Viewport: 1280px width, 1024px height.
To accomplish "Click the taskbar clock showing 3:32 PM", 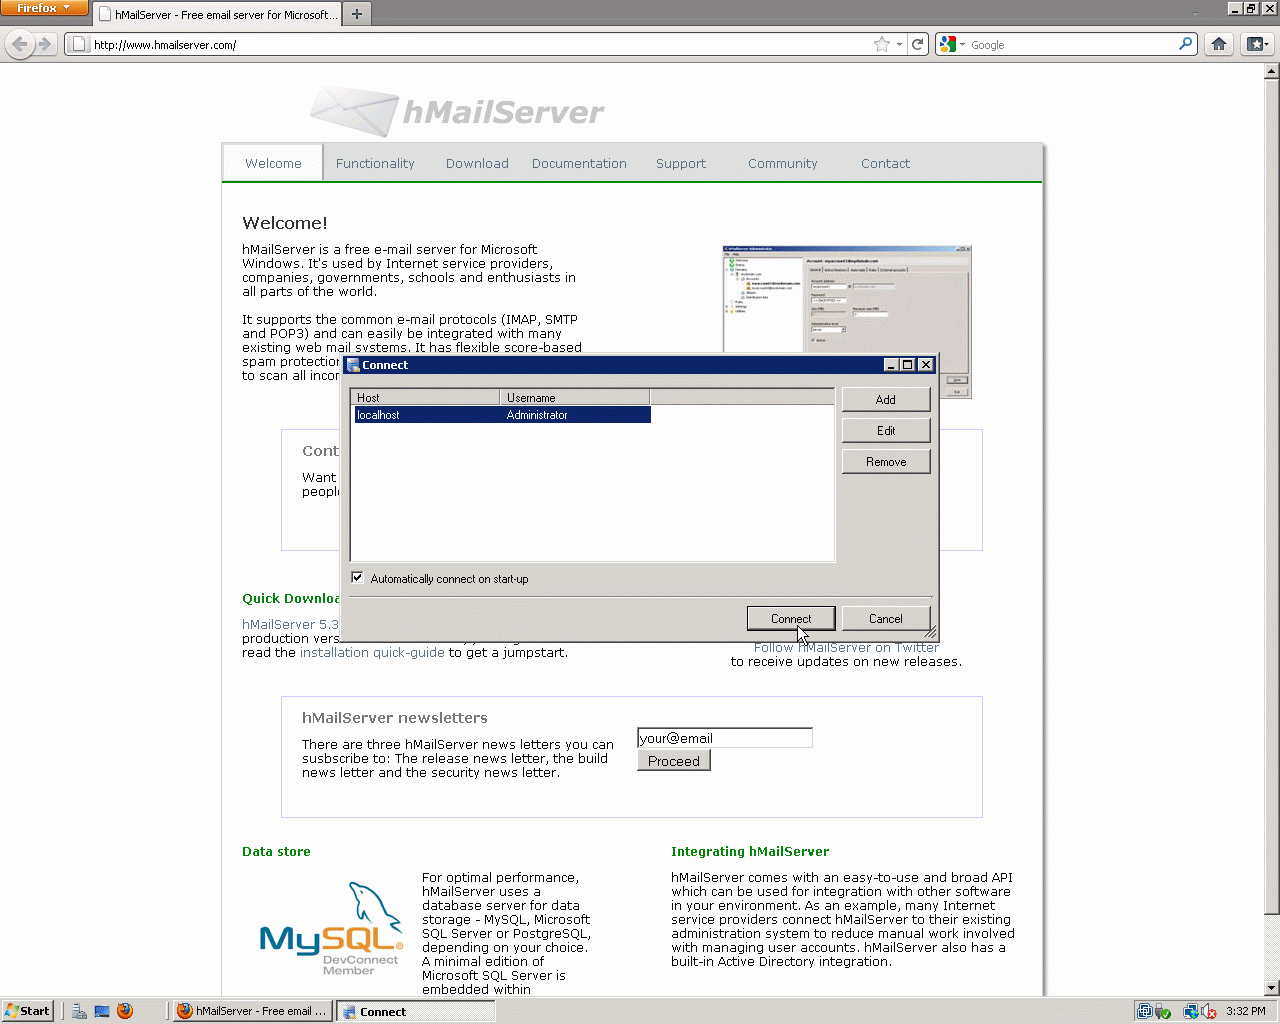I will (1246, 1011).
